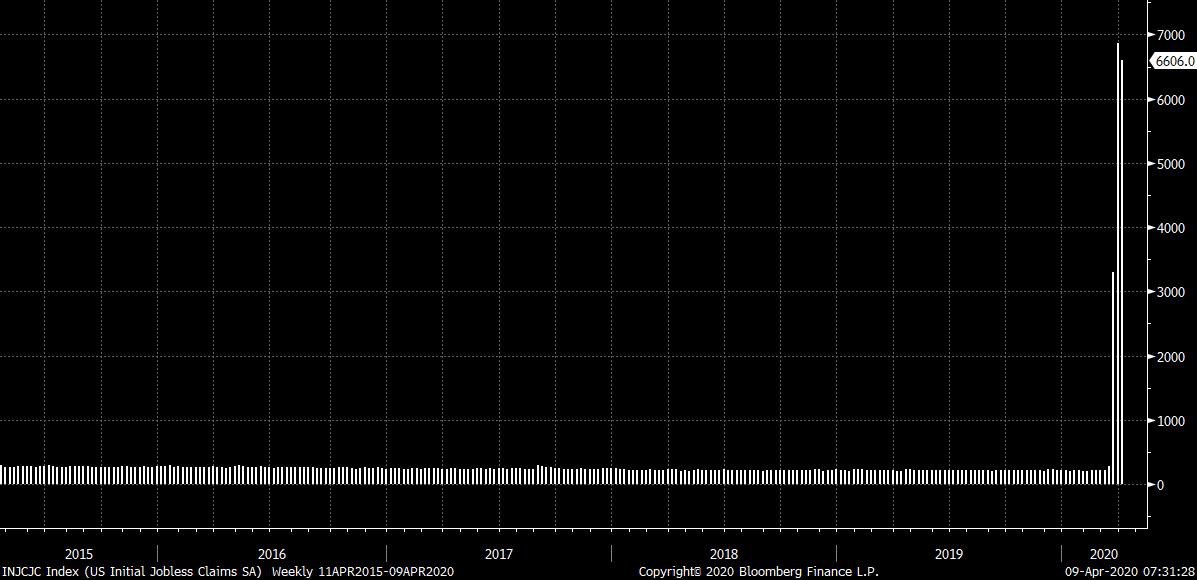Click the 5000 y-axis label
The width and height of the screenshot is (1197, 580).
pyautogui.click(x=1169, y=164)
